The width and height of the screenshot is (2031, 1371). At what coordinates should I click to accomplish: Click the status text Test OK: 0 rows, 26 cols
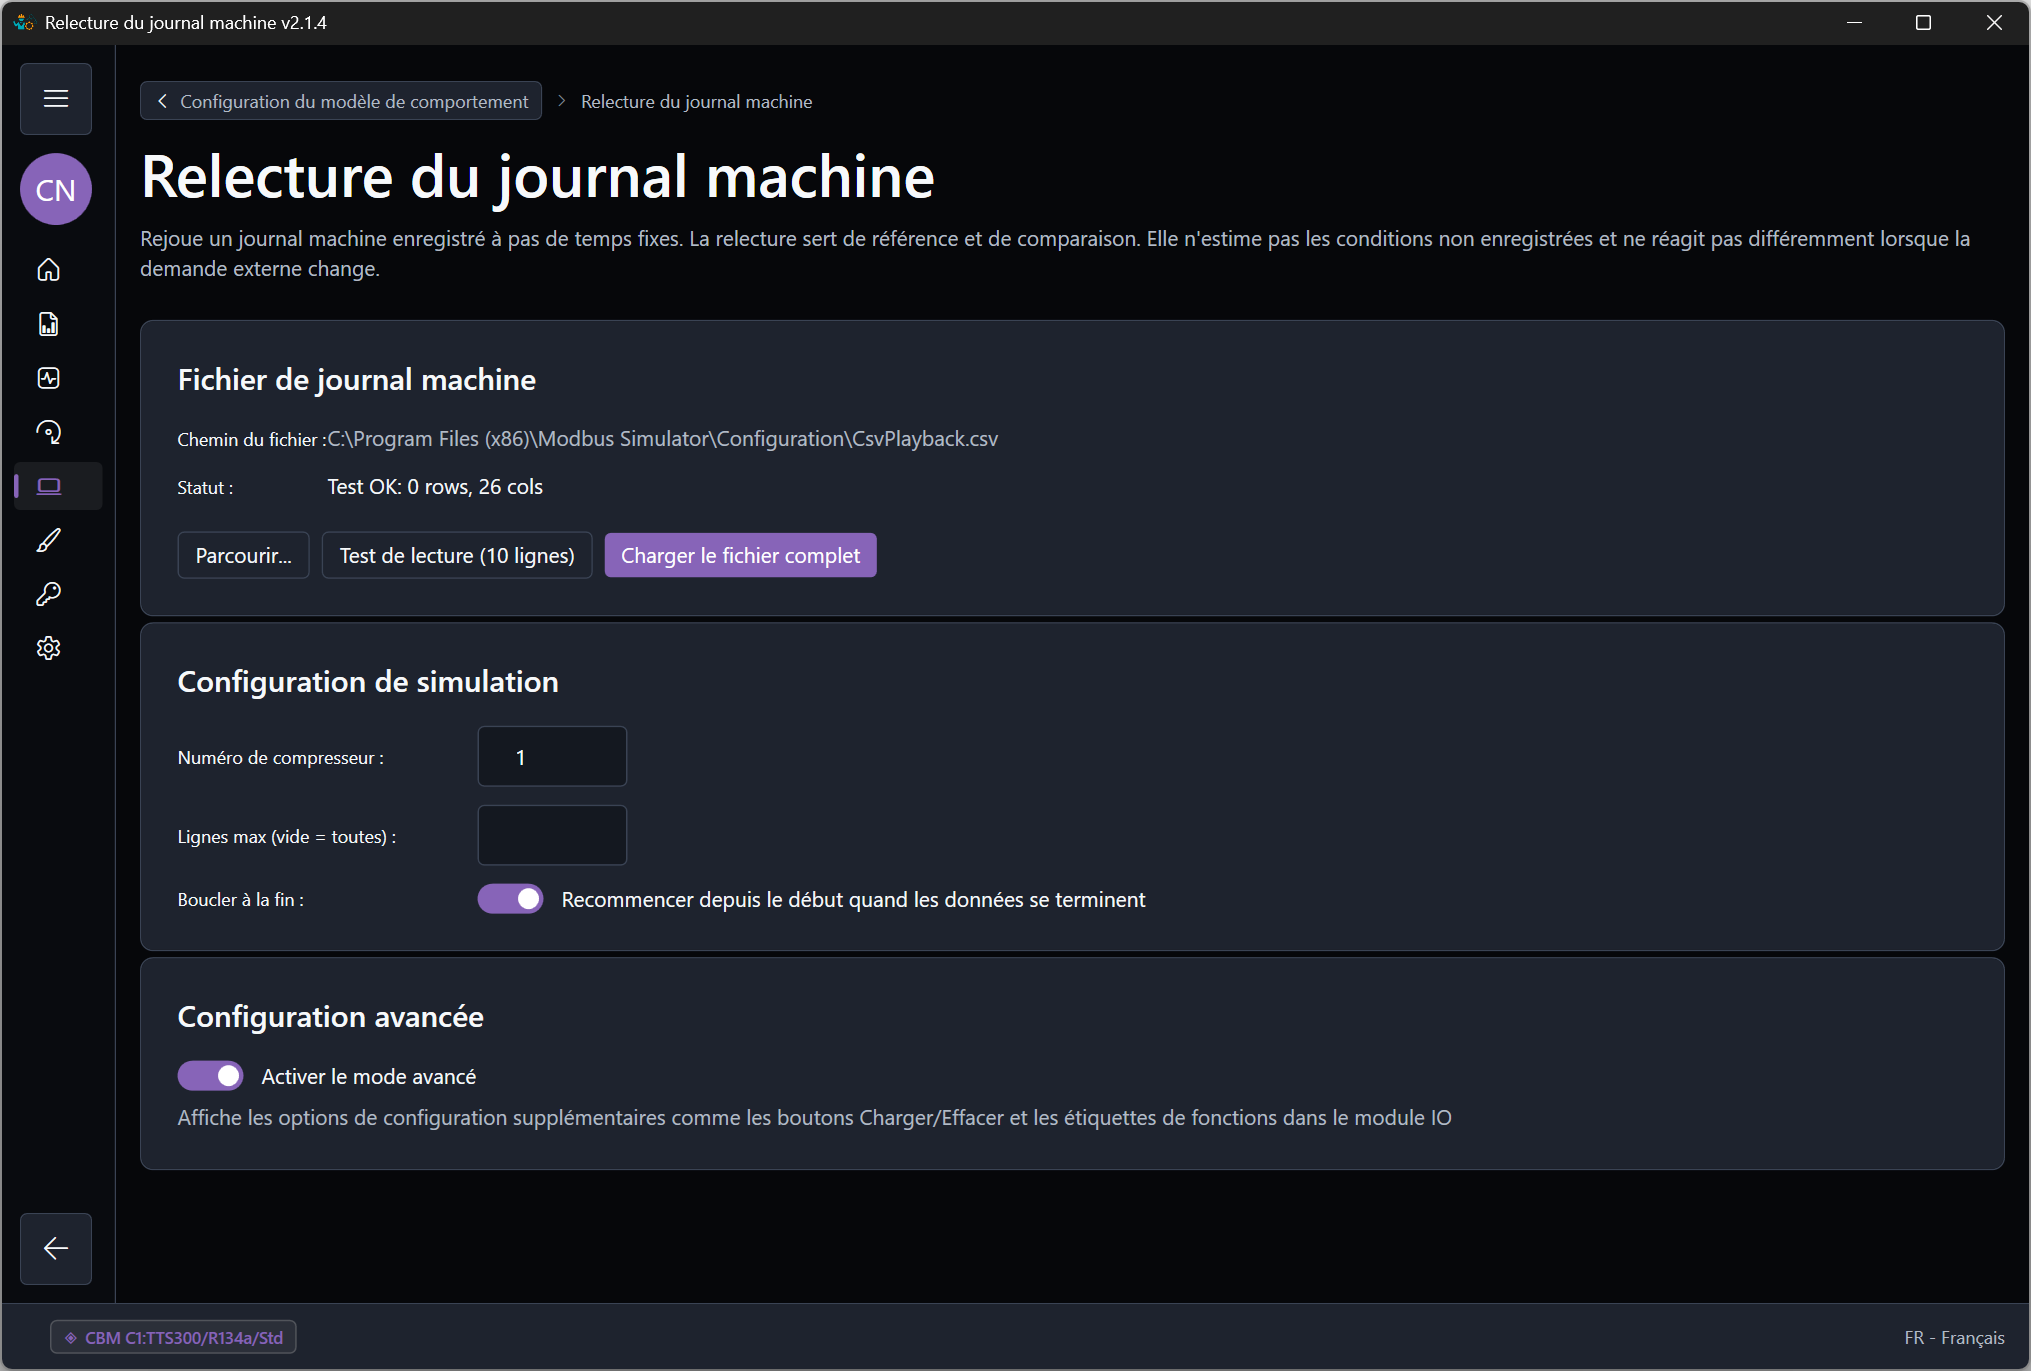pos(435,487)
